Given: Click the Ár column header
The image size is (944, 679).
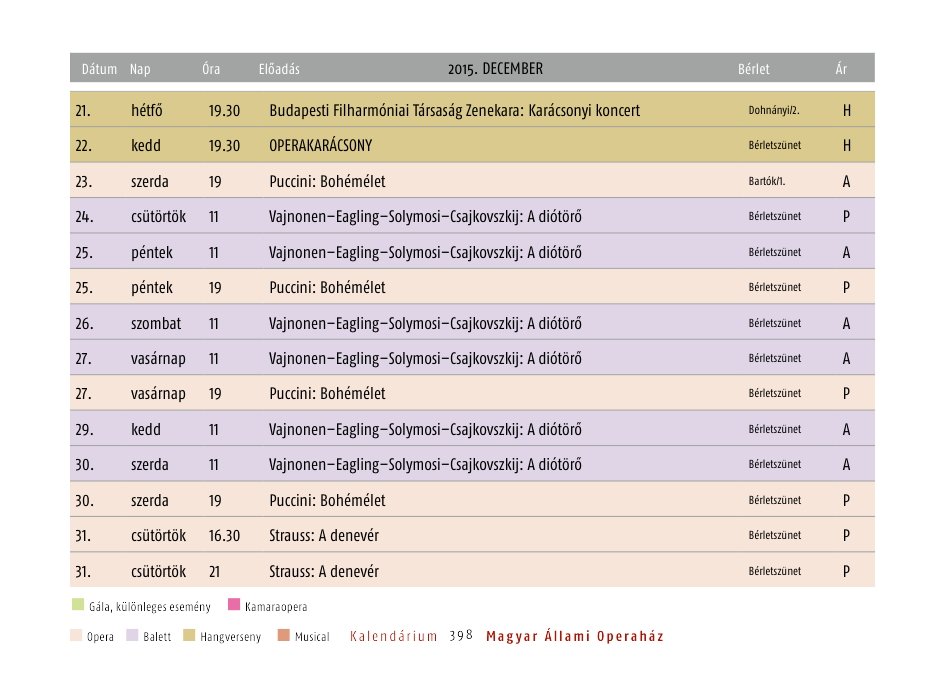Looking at the screenshot, I should (842, 70).
